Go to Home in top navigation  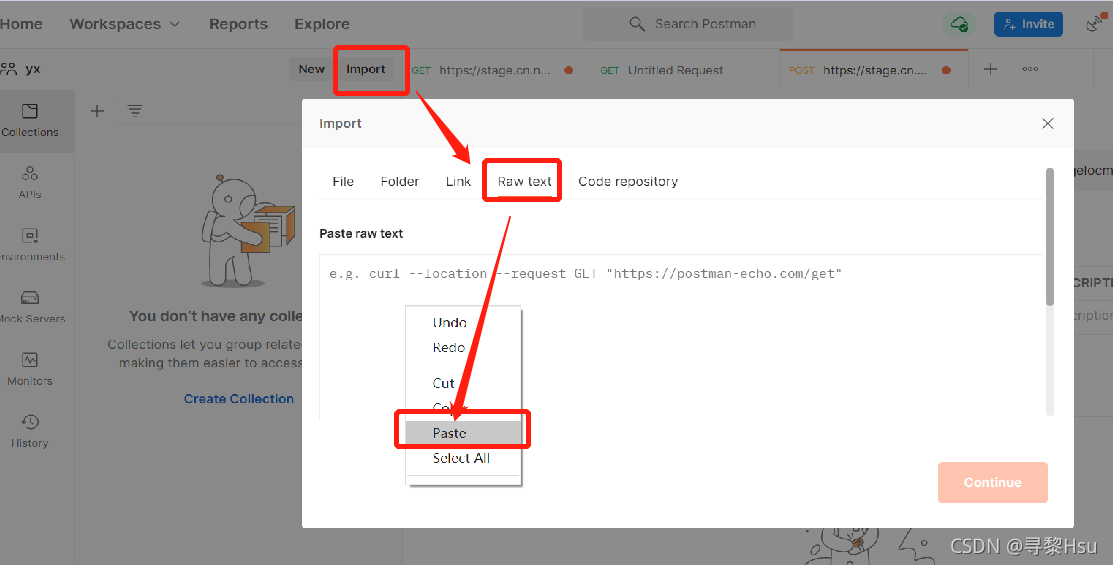click(x=21, y=24)
